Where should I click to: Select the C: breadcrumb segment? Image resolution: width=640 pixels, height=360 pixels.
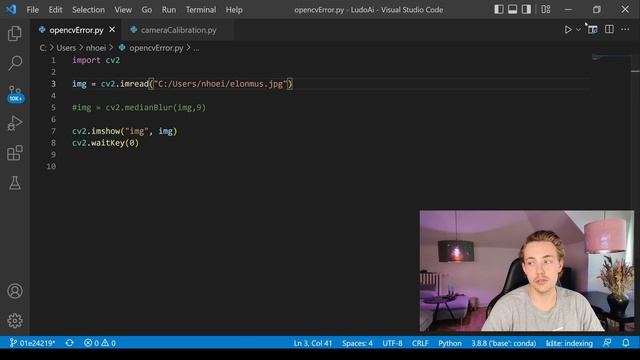tap(43, 48)
